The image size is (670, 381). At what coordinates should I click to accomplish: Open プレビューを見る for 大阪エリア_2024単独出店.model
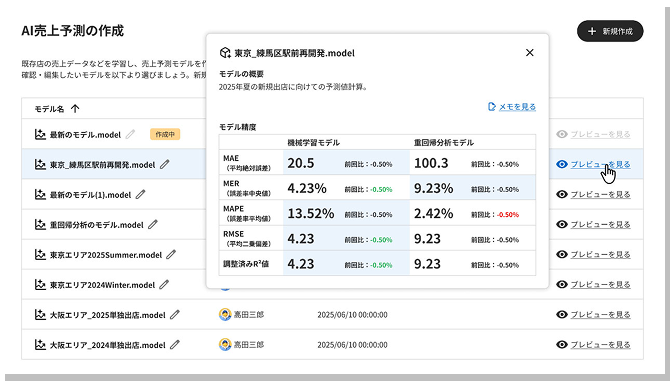pos(600,344)
